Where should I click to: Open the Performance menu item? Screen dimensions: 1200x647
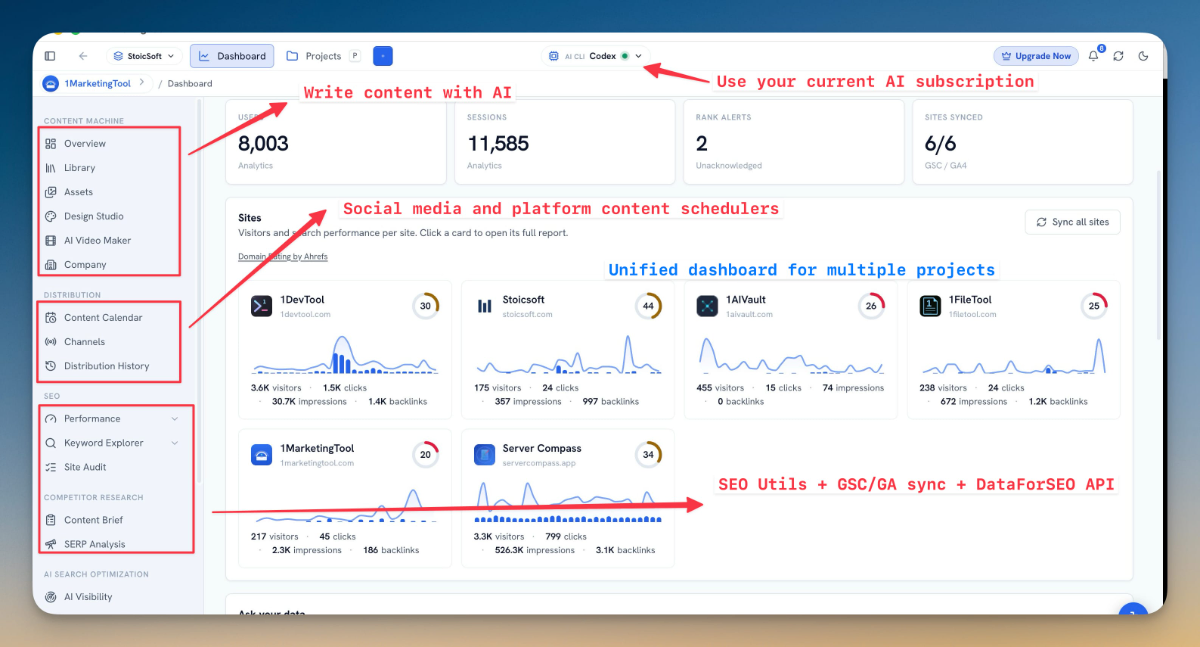(x=92, y=419)
